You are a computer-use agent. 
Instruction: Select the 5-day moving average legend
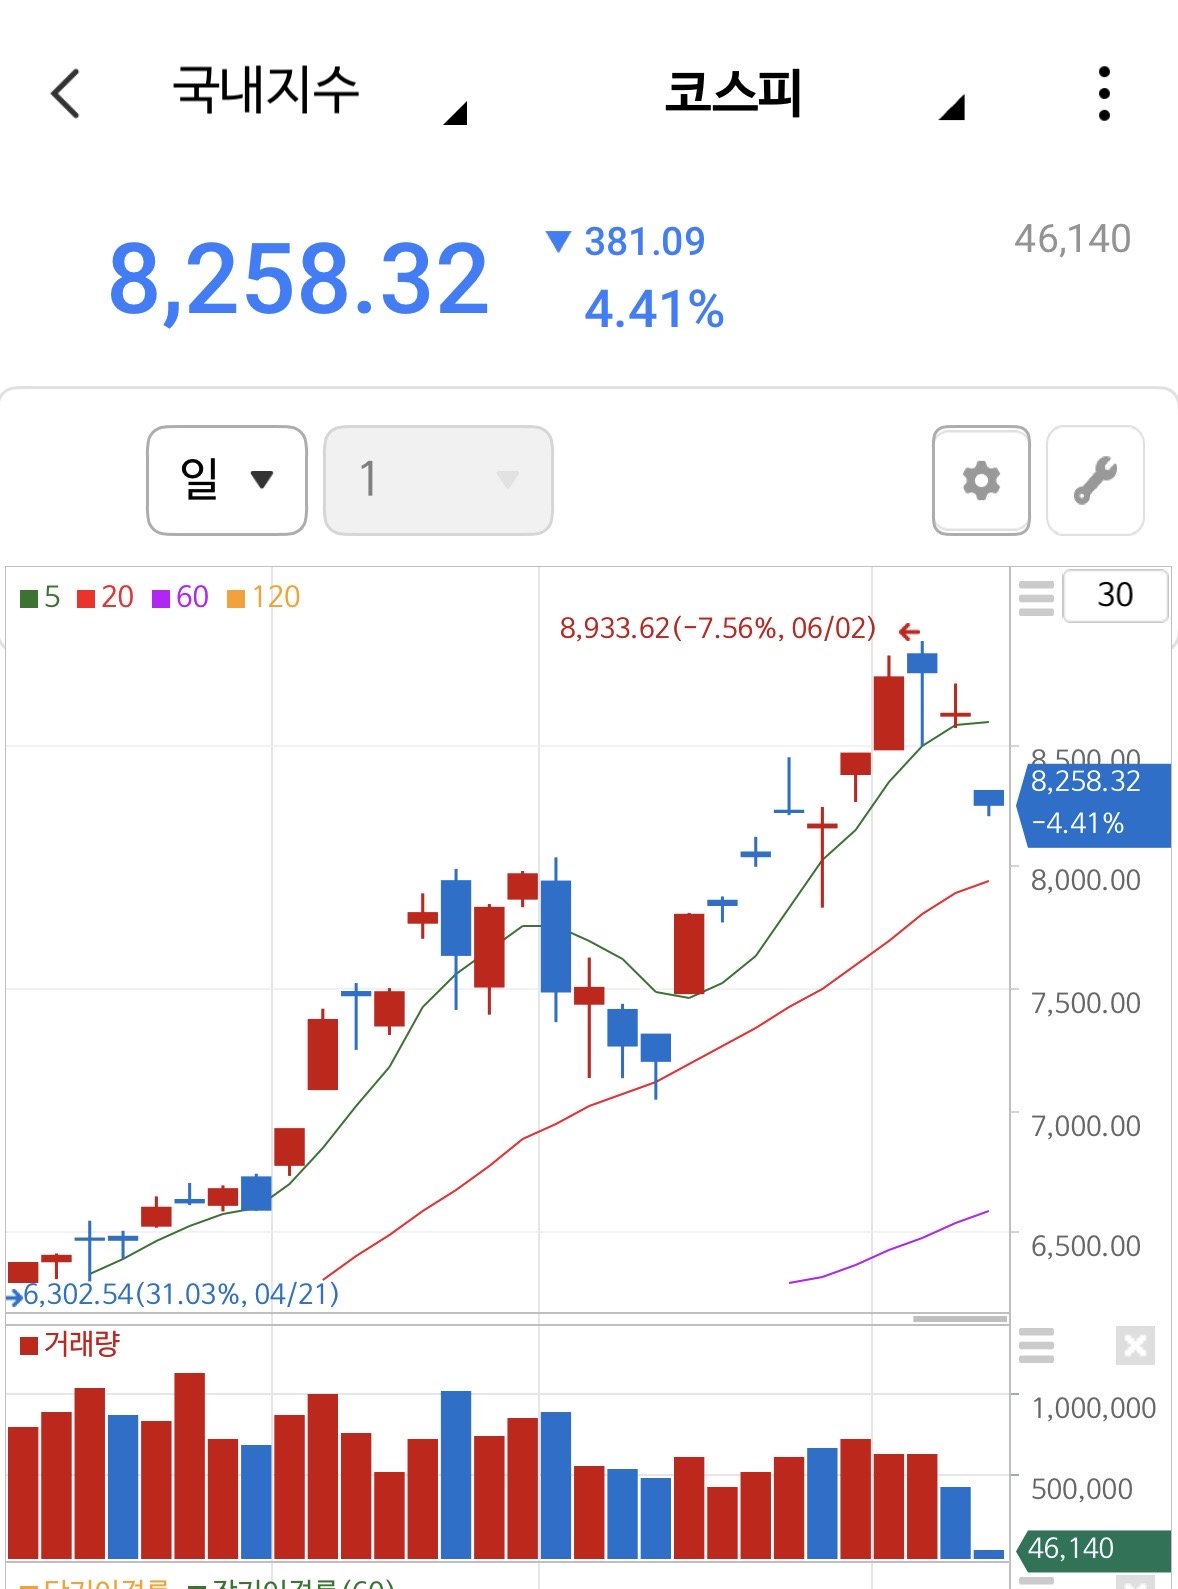40,597
